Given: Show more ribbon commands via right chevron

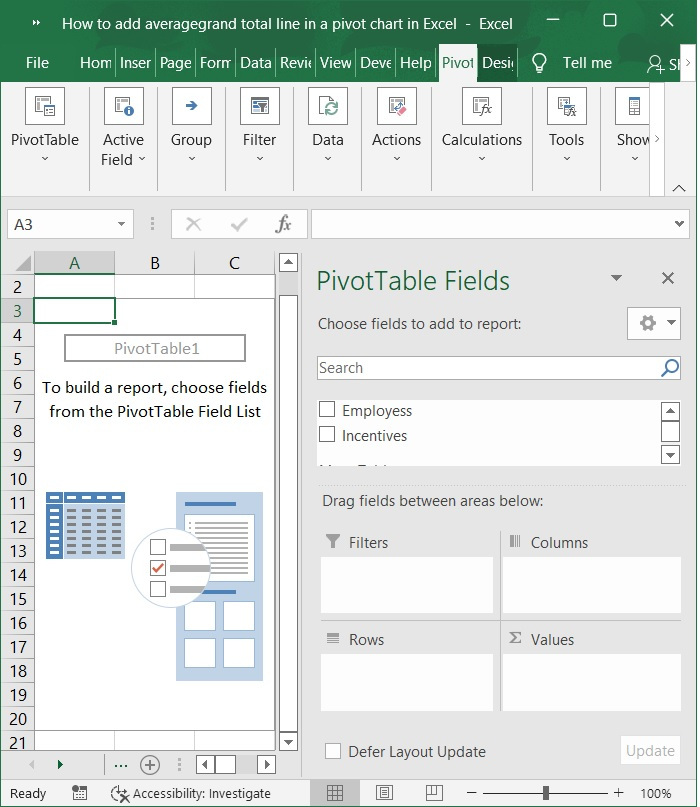Looking at the screenshot, I should coord(657,139).
